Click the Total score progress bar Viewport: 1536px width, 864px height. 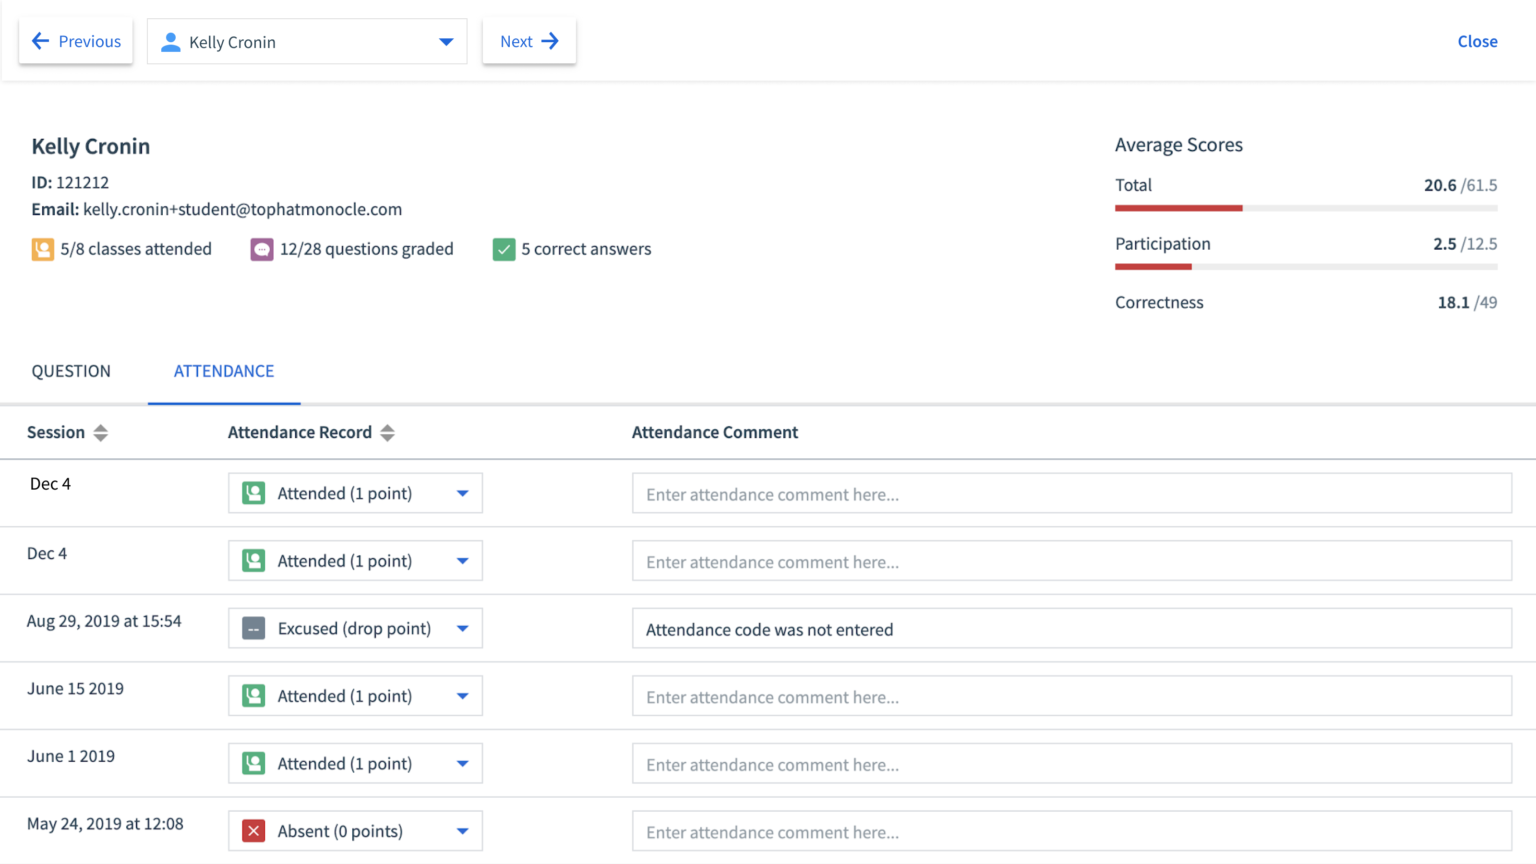tap(1305, 208)
